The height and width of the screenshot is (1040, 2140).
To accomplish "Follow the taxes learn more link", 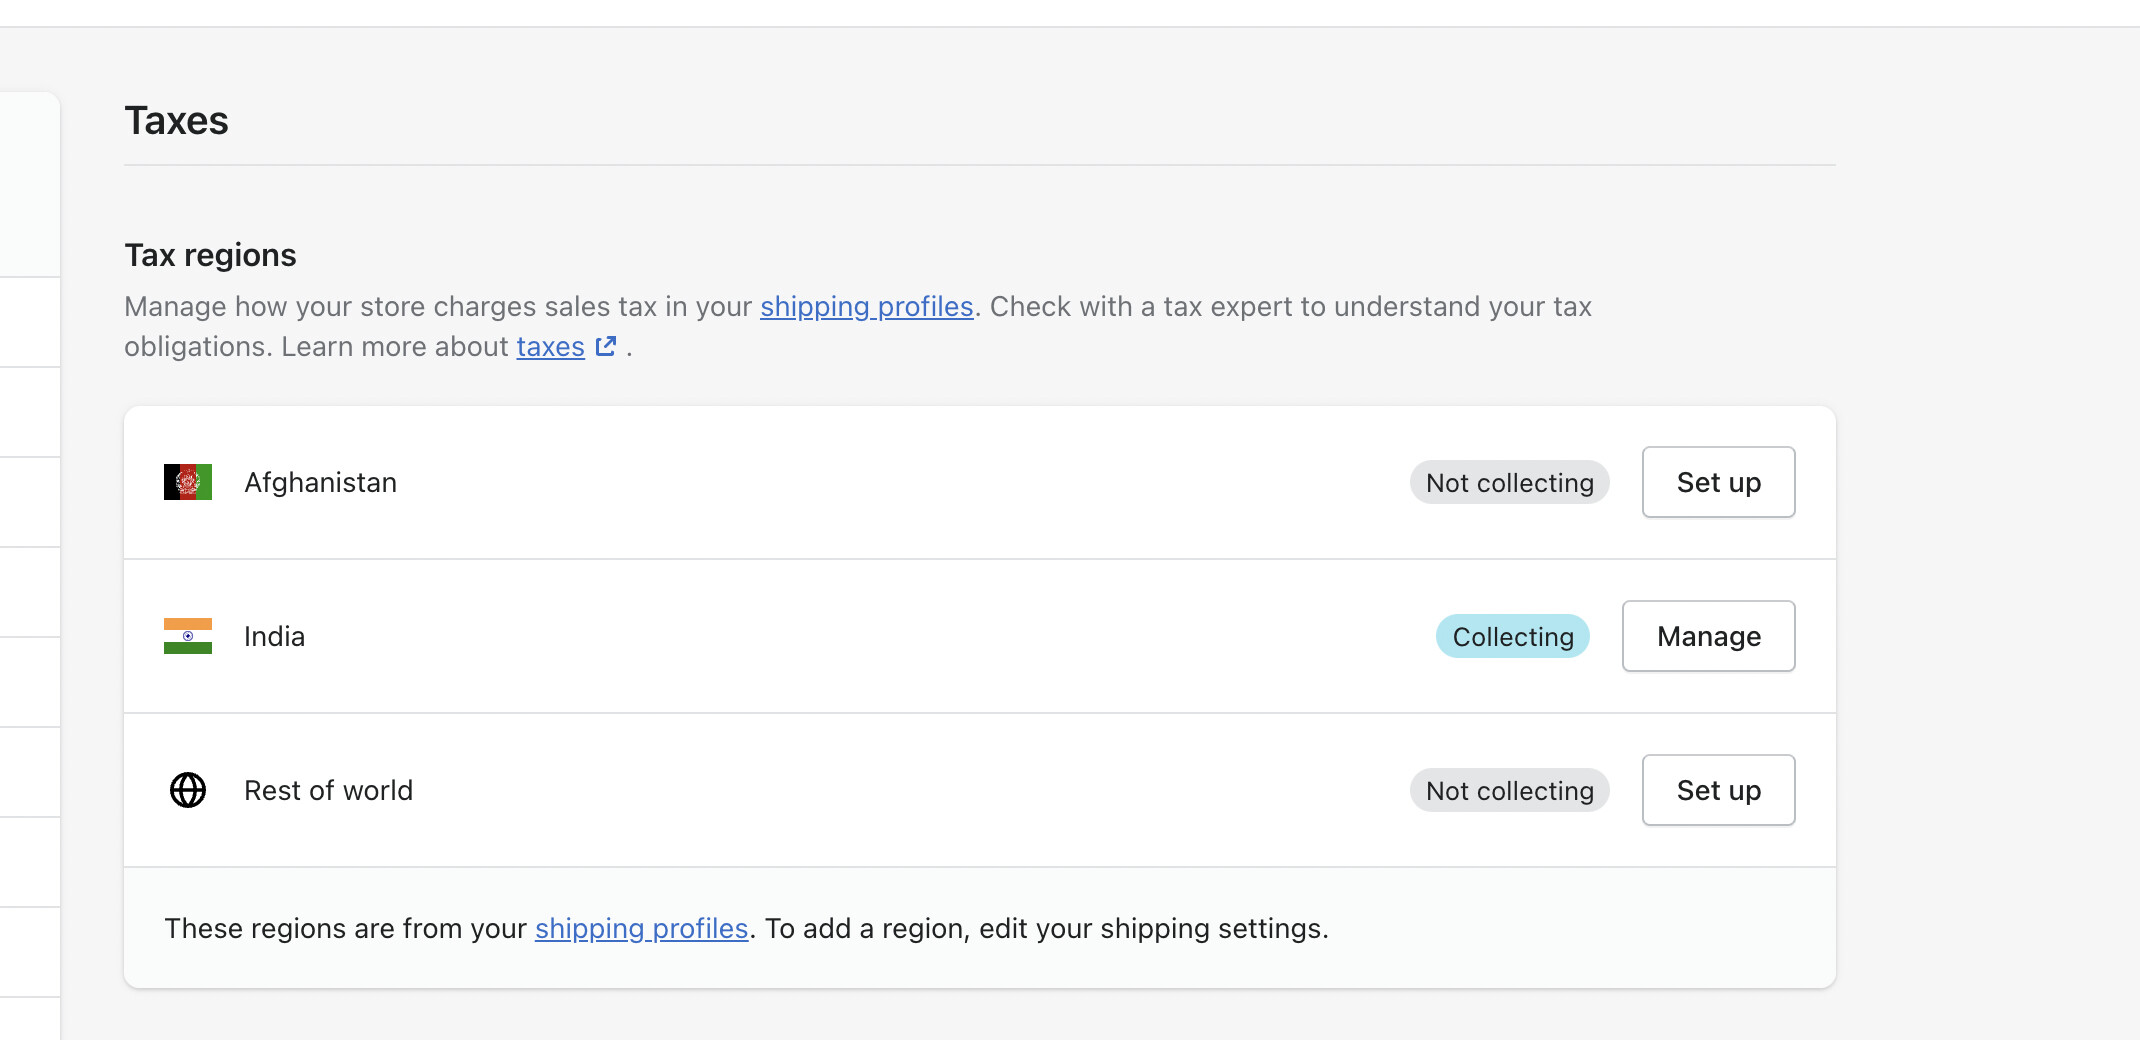I will tap(550, 346).
